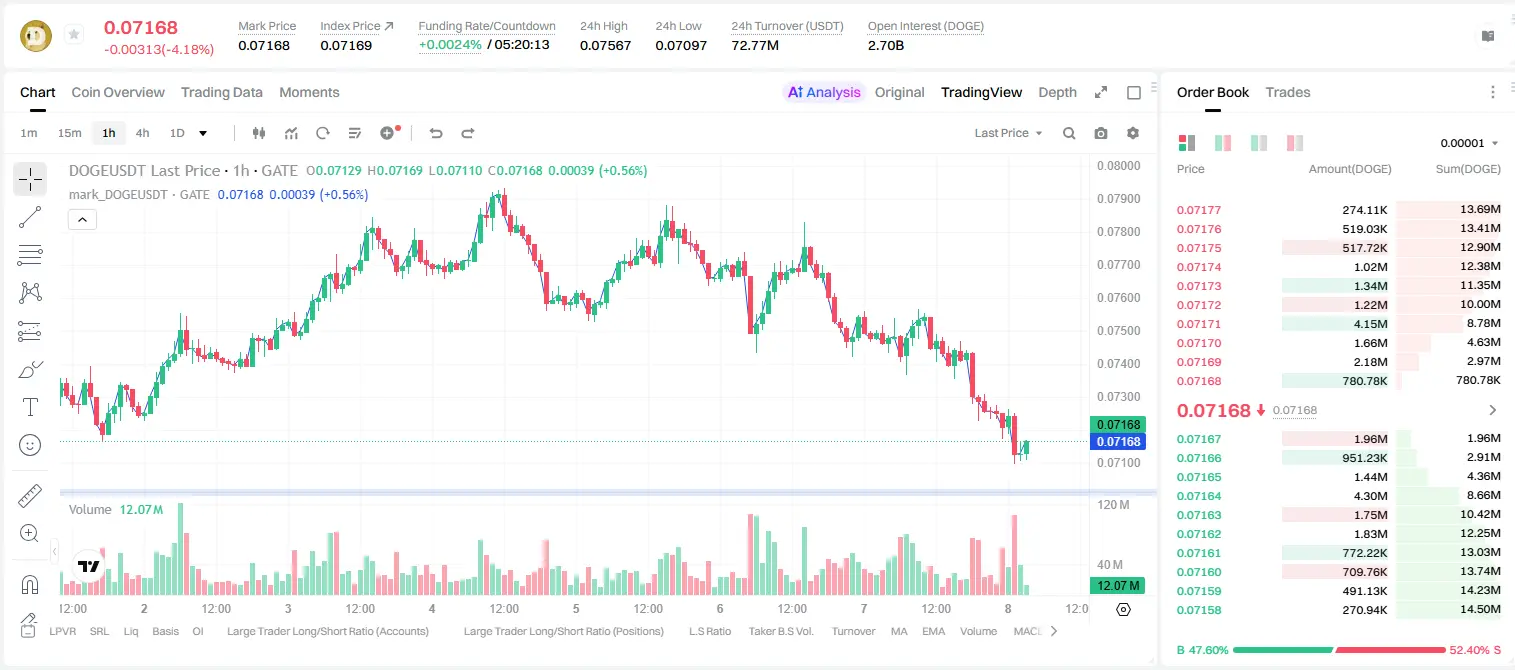The height and width of the screenshot is (670, 1515).
Task: Open chart settings gear icon
Action: pyautogui.click(x=1133, y=133)
